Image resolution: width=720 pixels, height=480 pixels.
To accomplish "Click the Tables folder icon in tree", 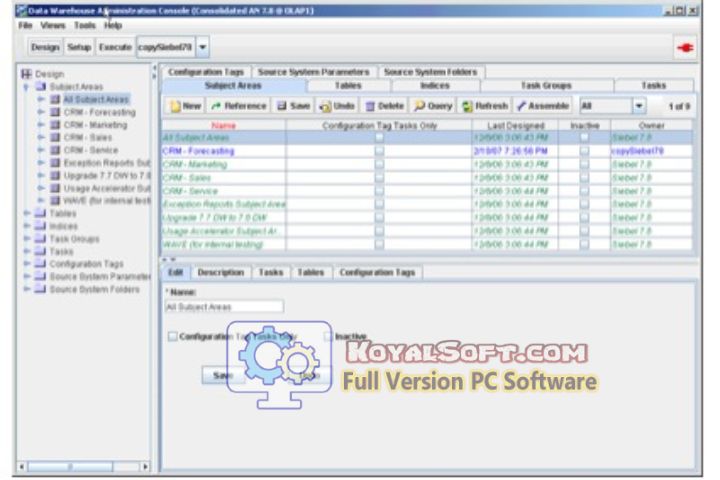I will (x=40, y=213).
